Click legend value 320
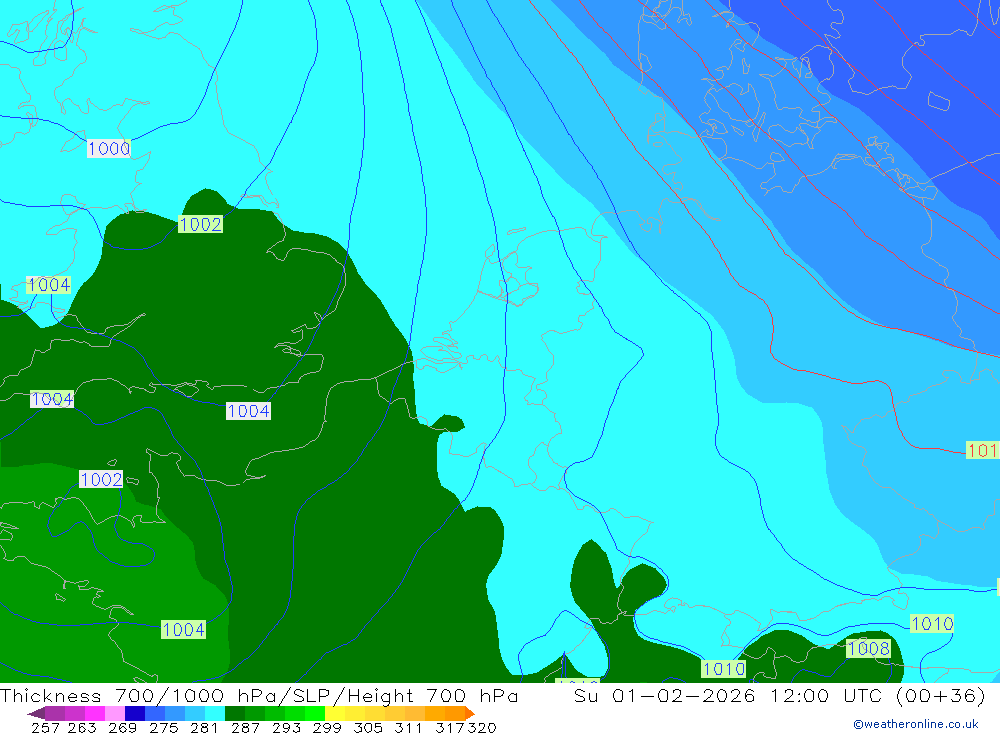The width and height of the screenshot is (1000, 733). pos(482,727)
